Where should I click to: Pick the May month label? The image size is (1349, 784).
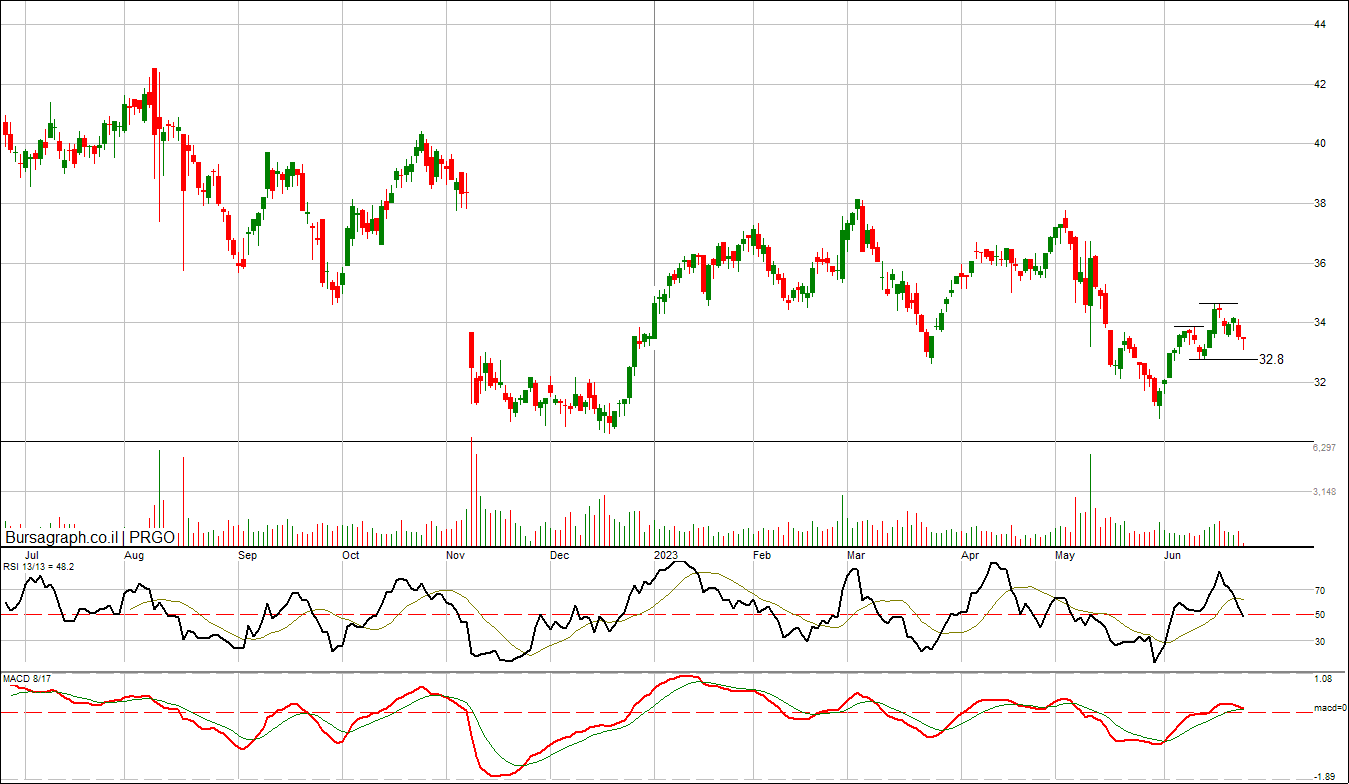(x=1065, y=554)
